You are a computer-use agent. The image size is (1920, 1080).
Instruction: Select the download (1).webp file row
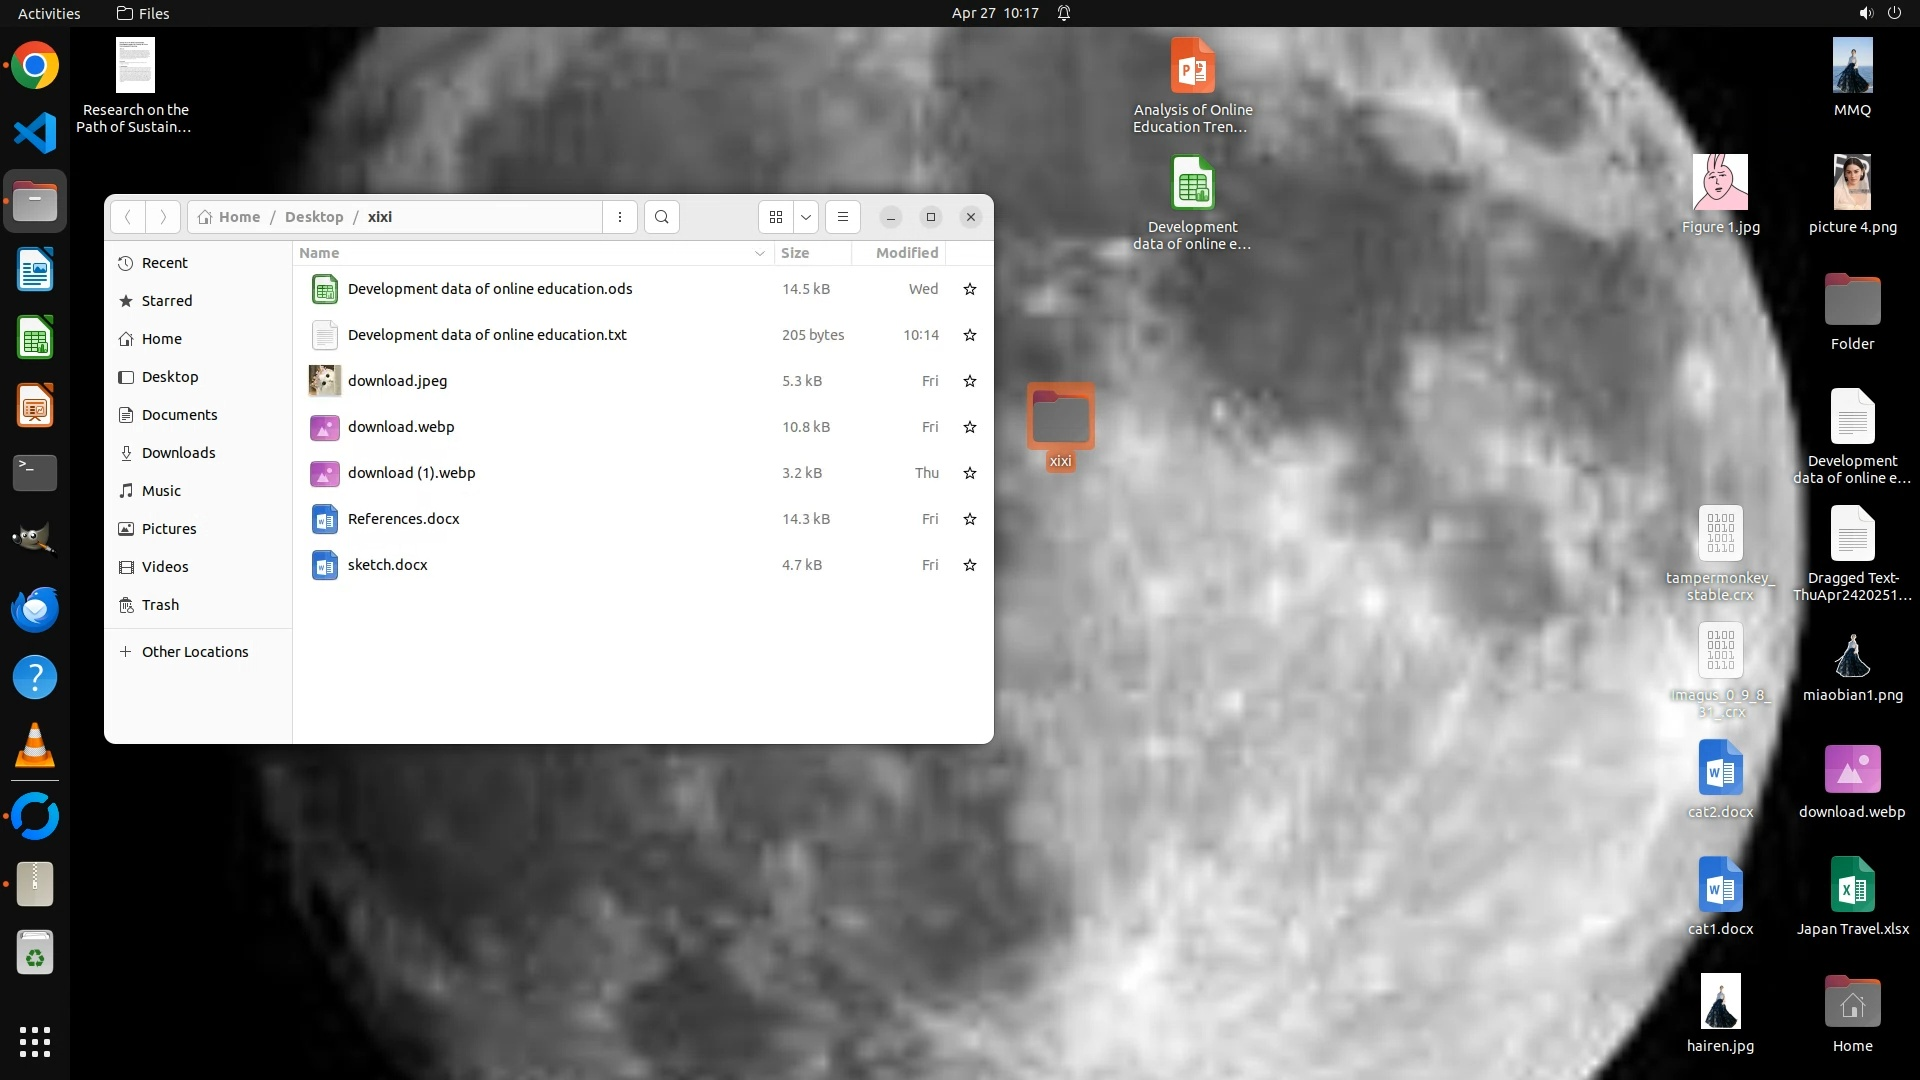(x=411, y=473)
